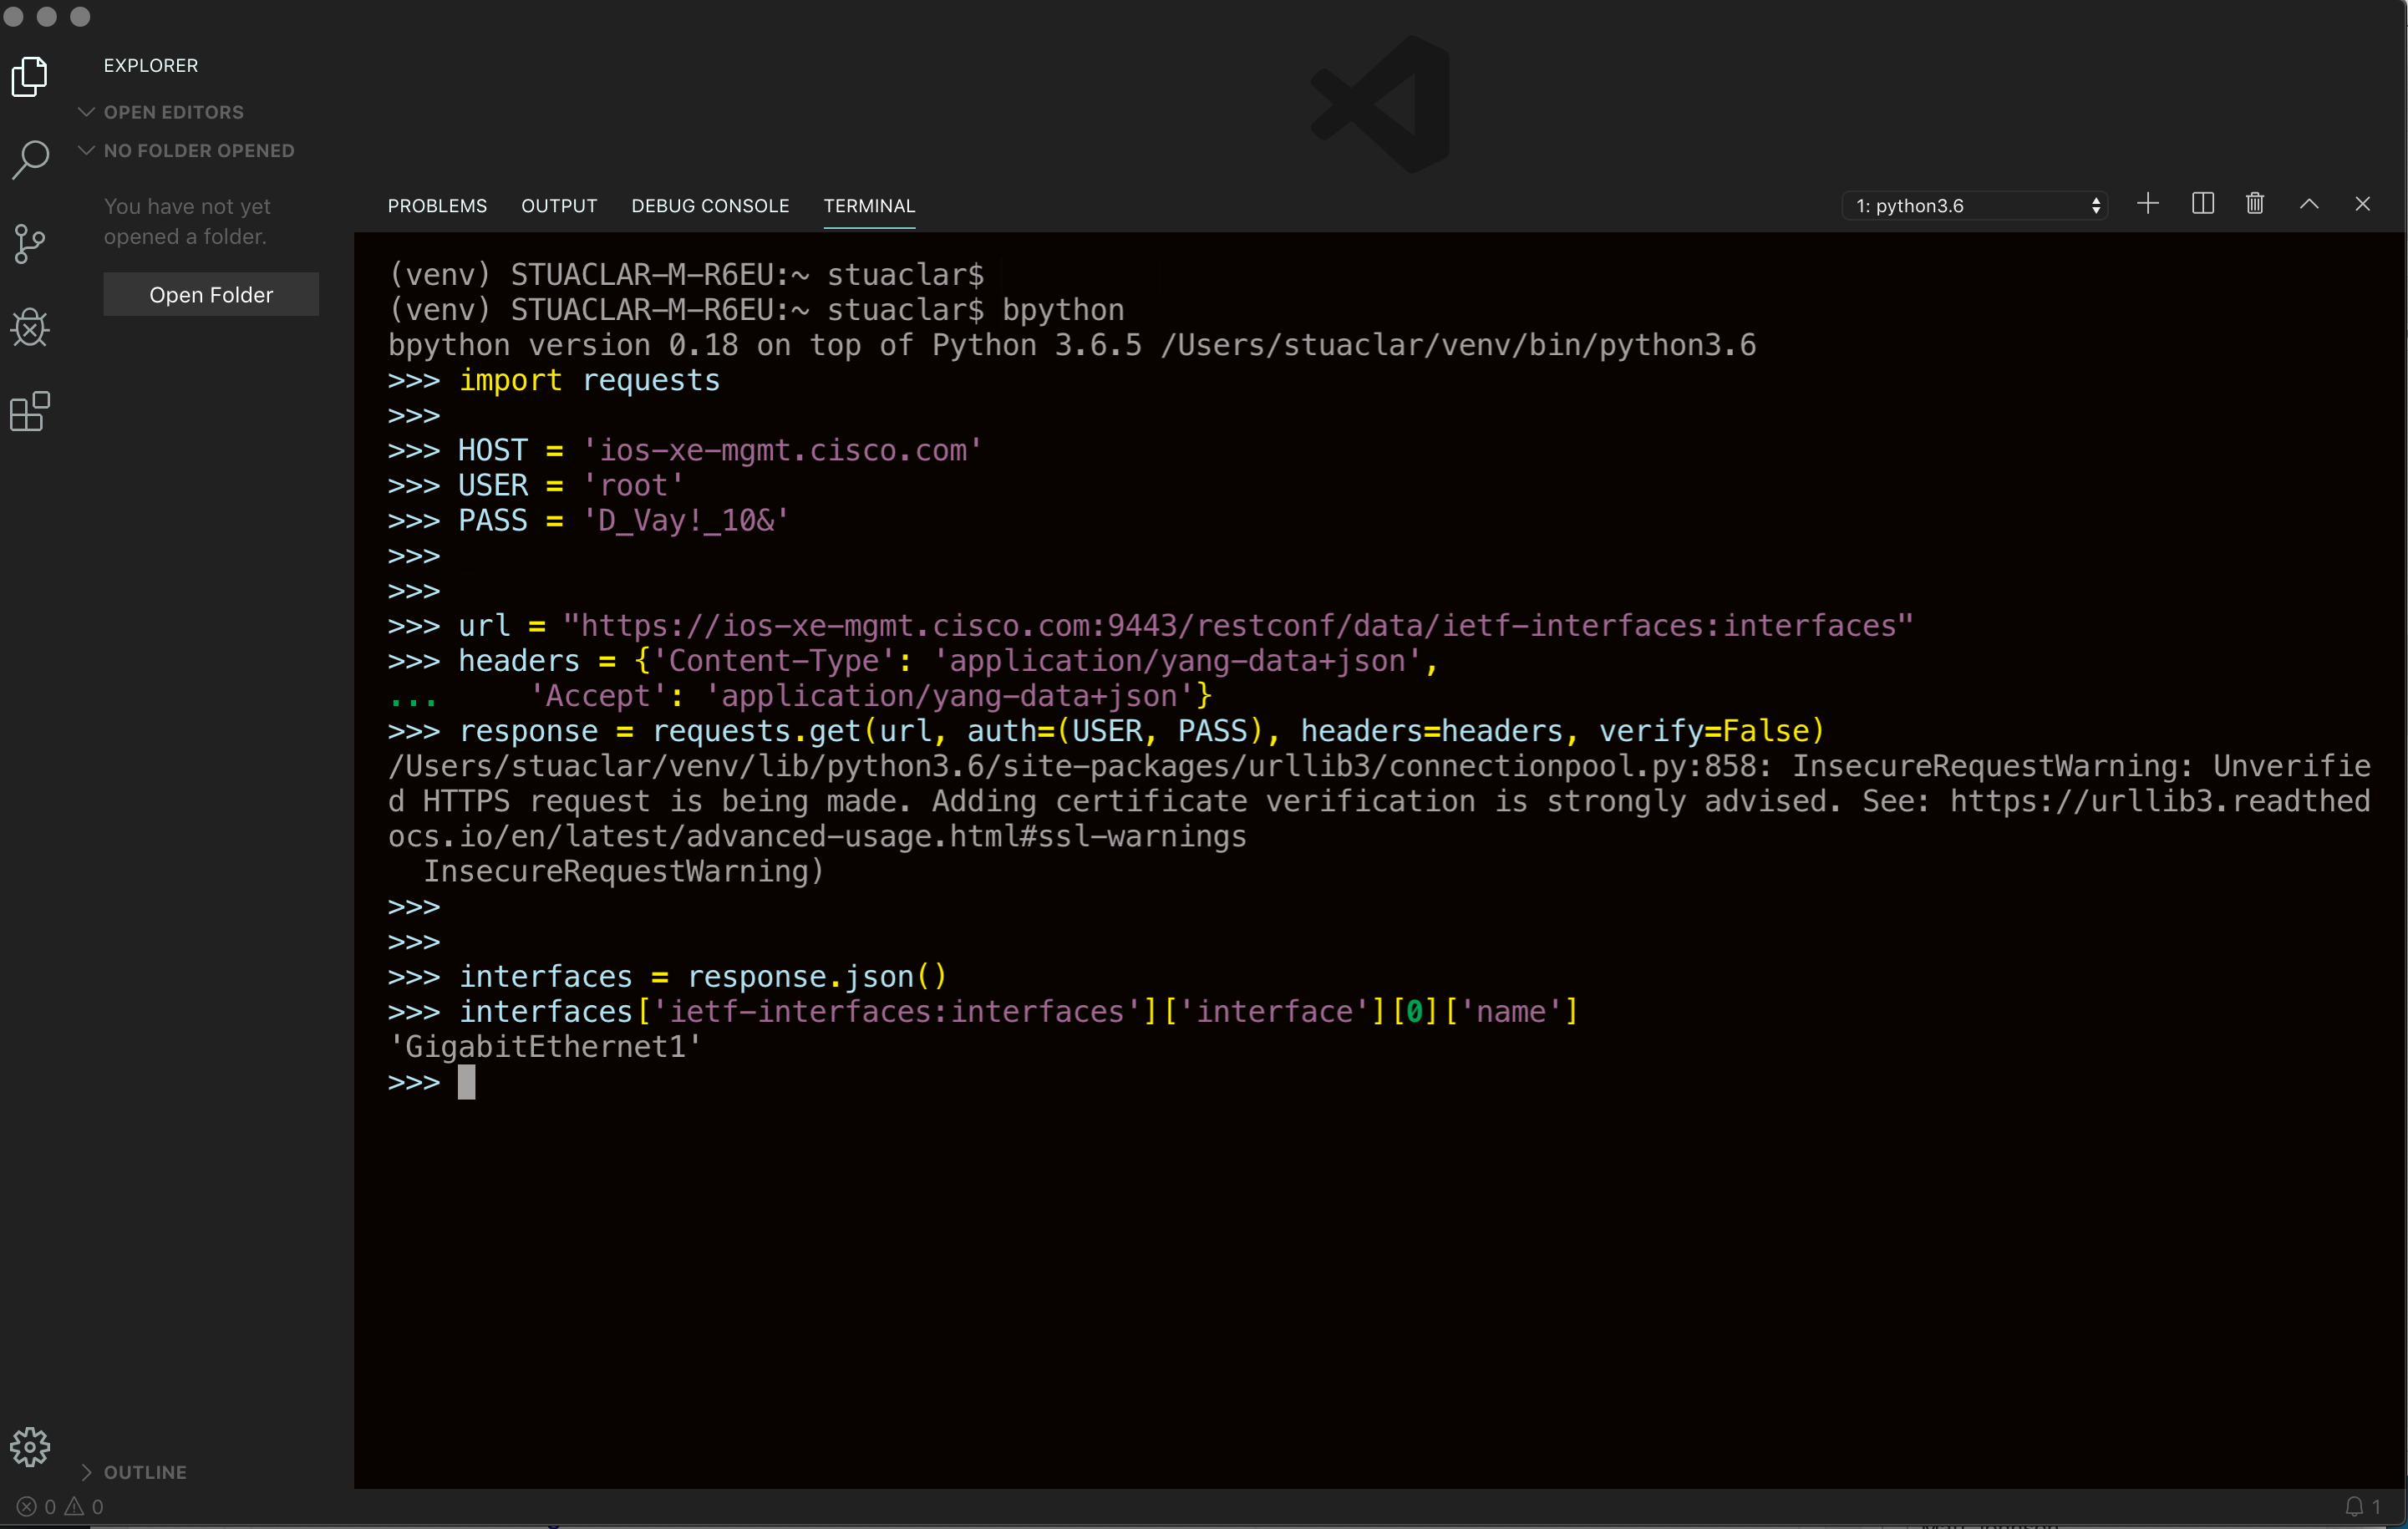2408x1529 pixels.
Task: Maximize terminal panel with up chevron
Action: point(2308,204)
